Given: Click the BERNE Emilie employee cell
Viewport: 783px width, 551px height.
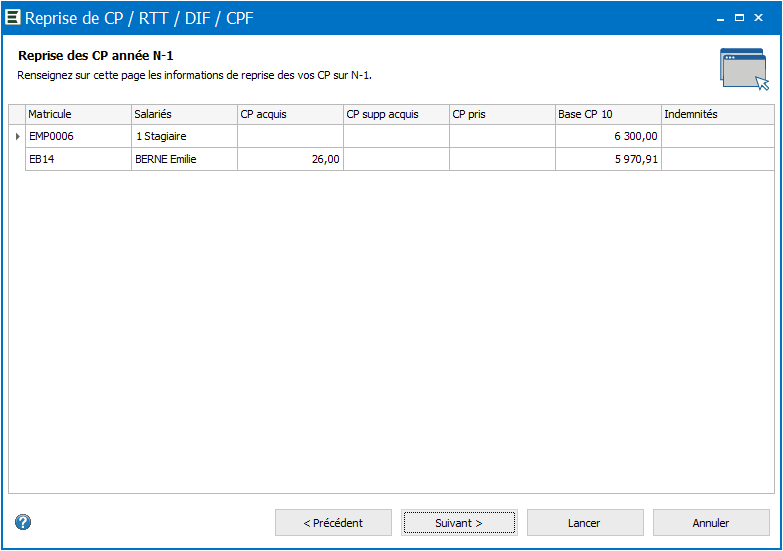Looking at the screenshot, I should [x=184, y=159].
